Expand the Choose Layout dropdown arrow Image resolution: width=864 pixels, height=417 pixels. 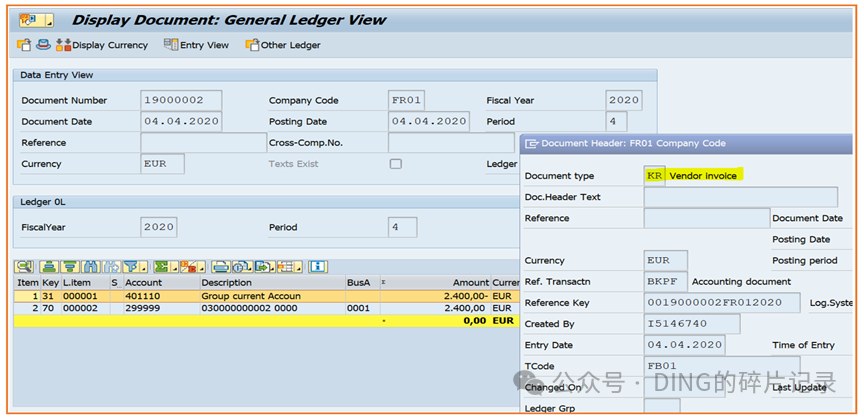point(299,268)
